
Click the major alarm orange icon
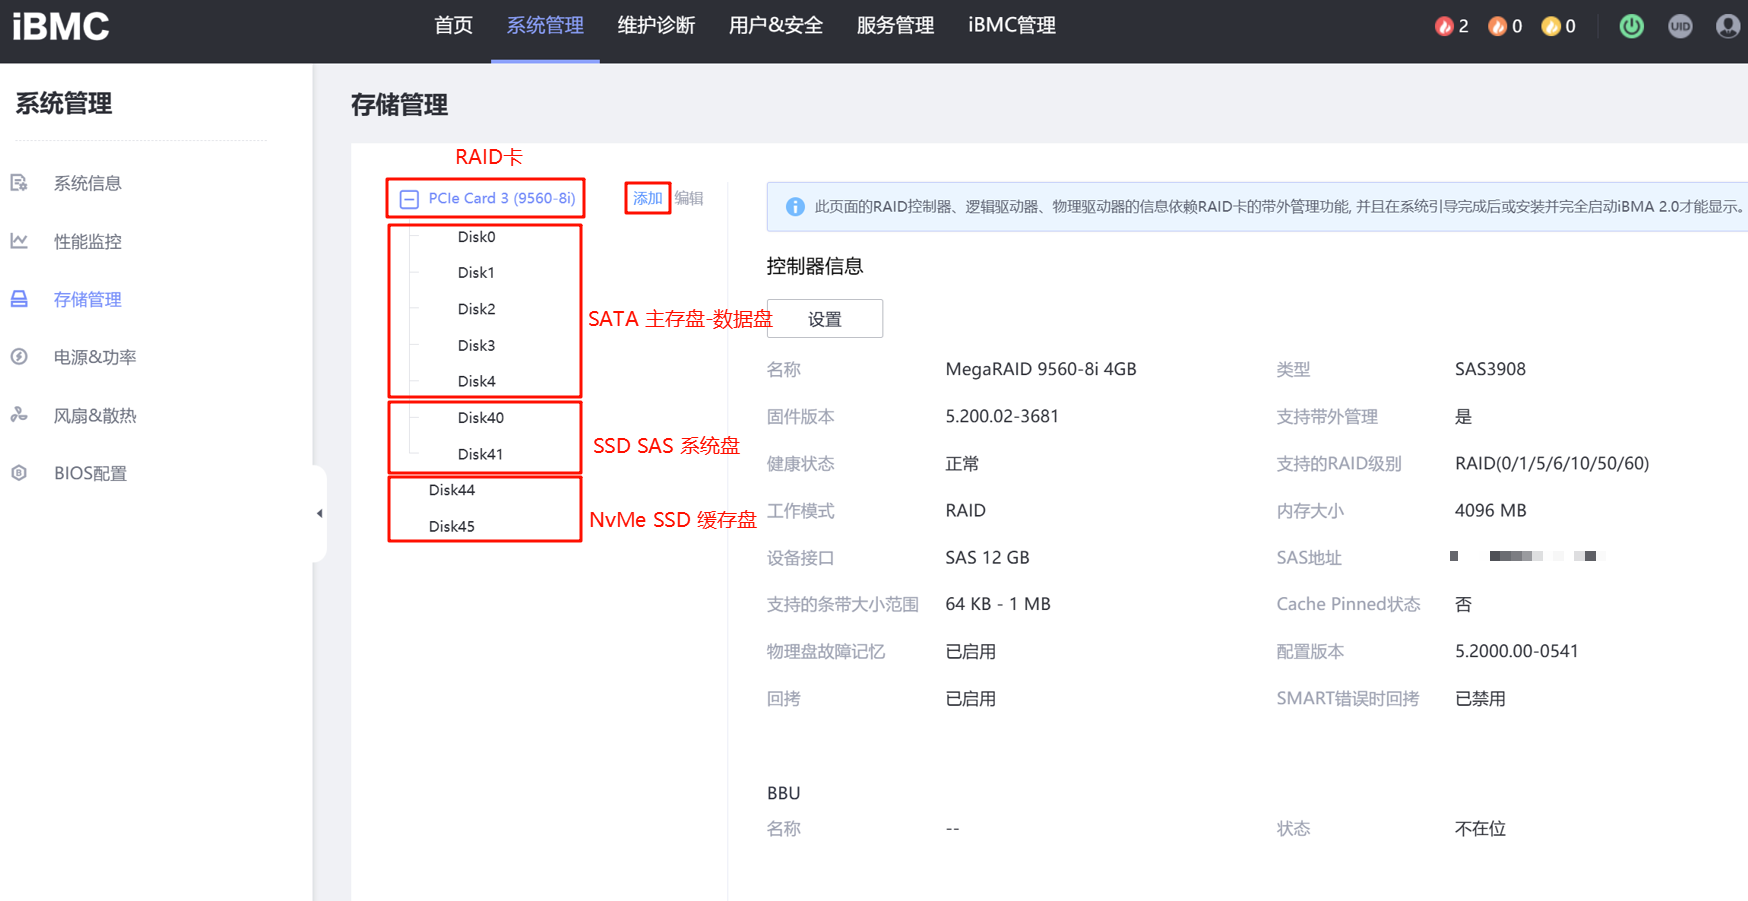point(1497,26)
